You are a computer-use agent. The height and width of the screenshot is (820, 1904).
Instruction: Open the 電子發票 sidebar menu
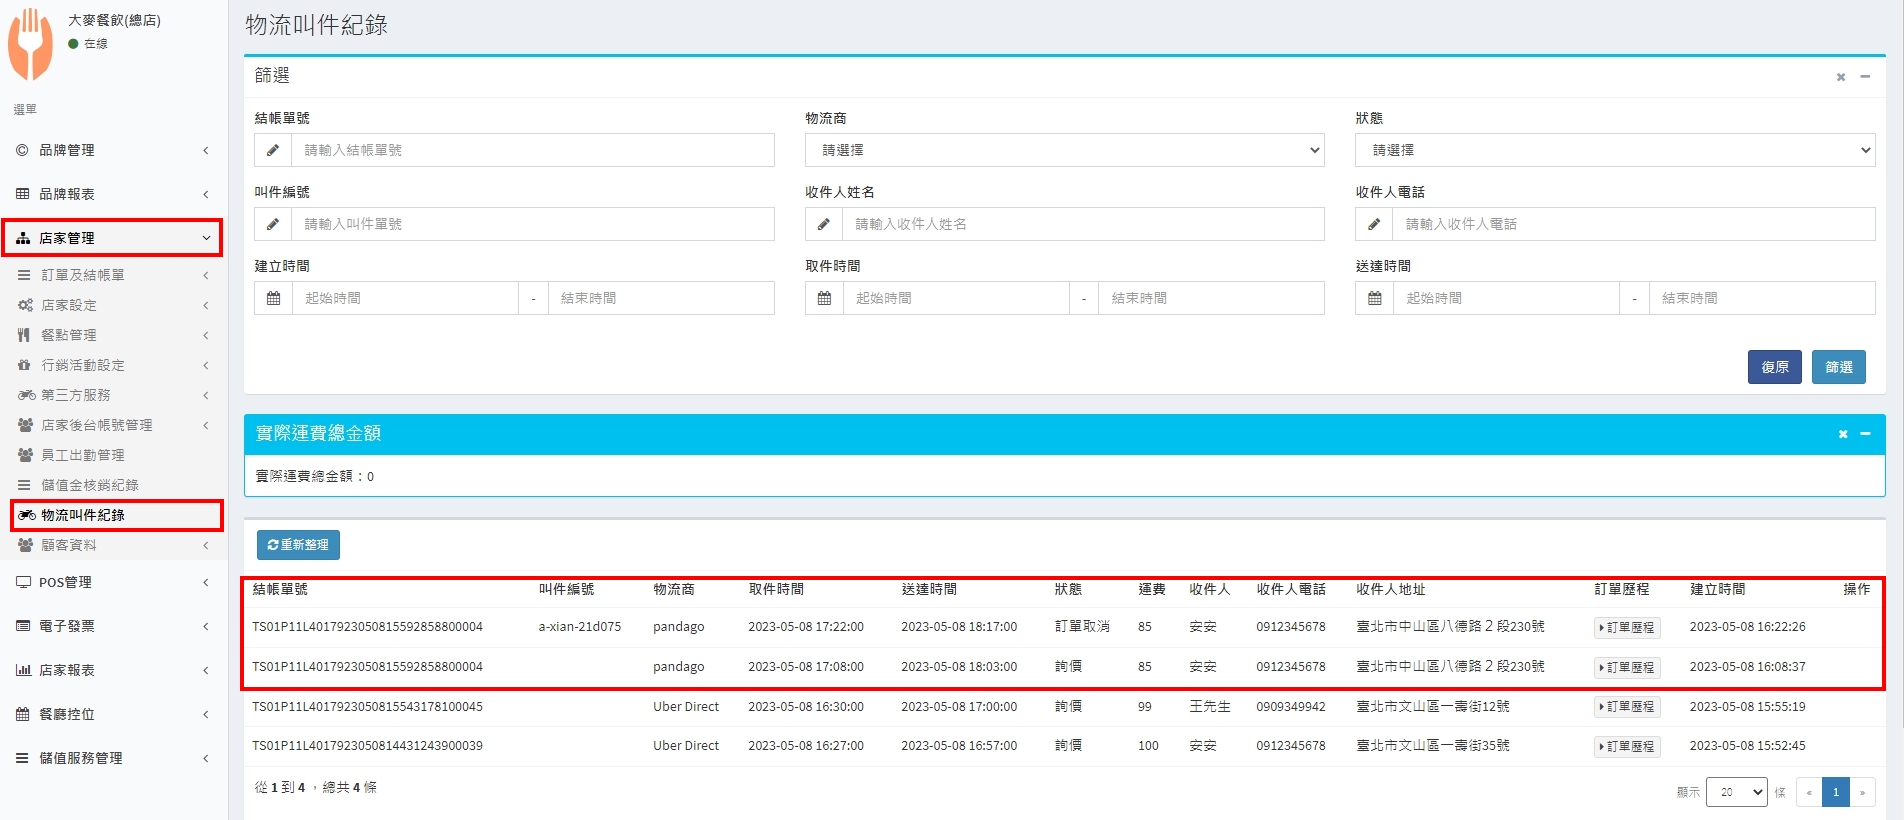point(112,626)
